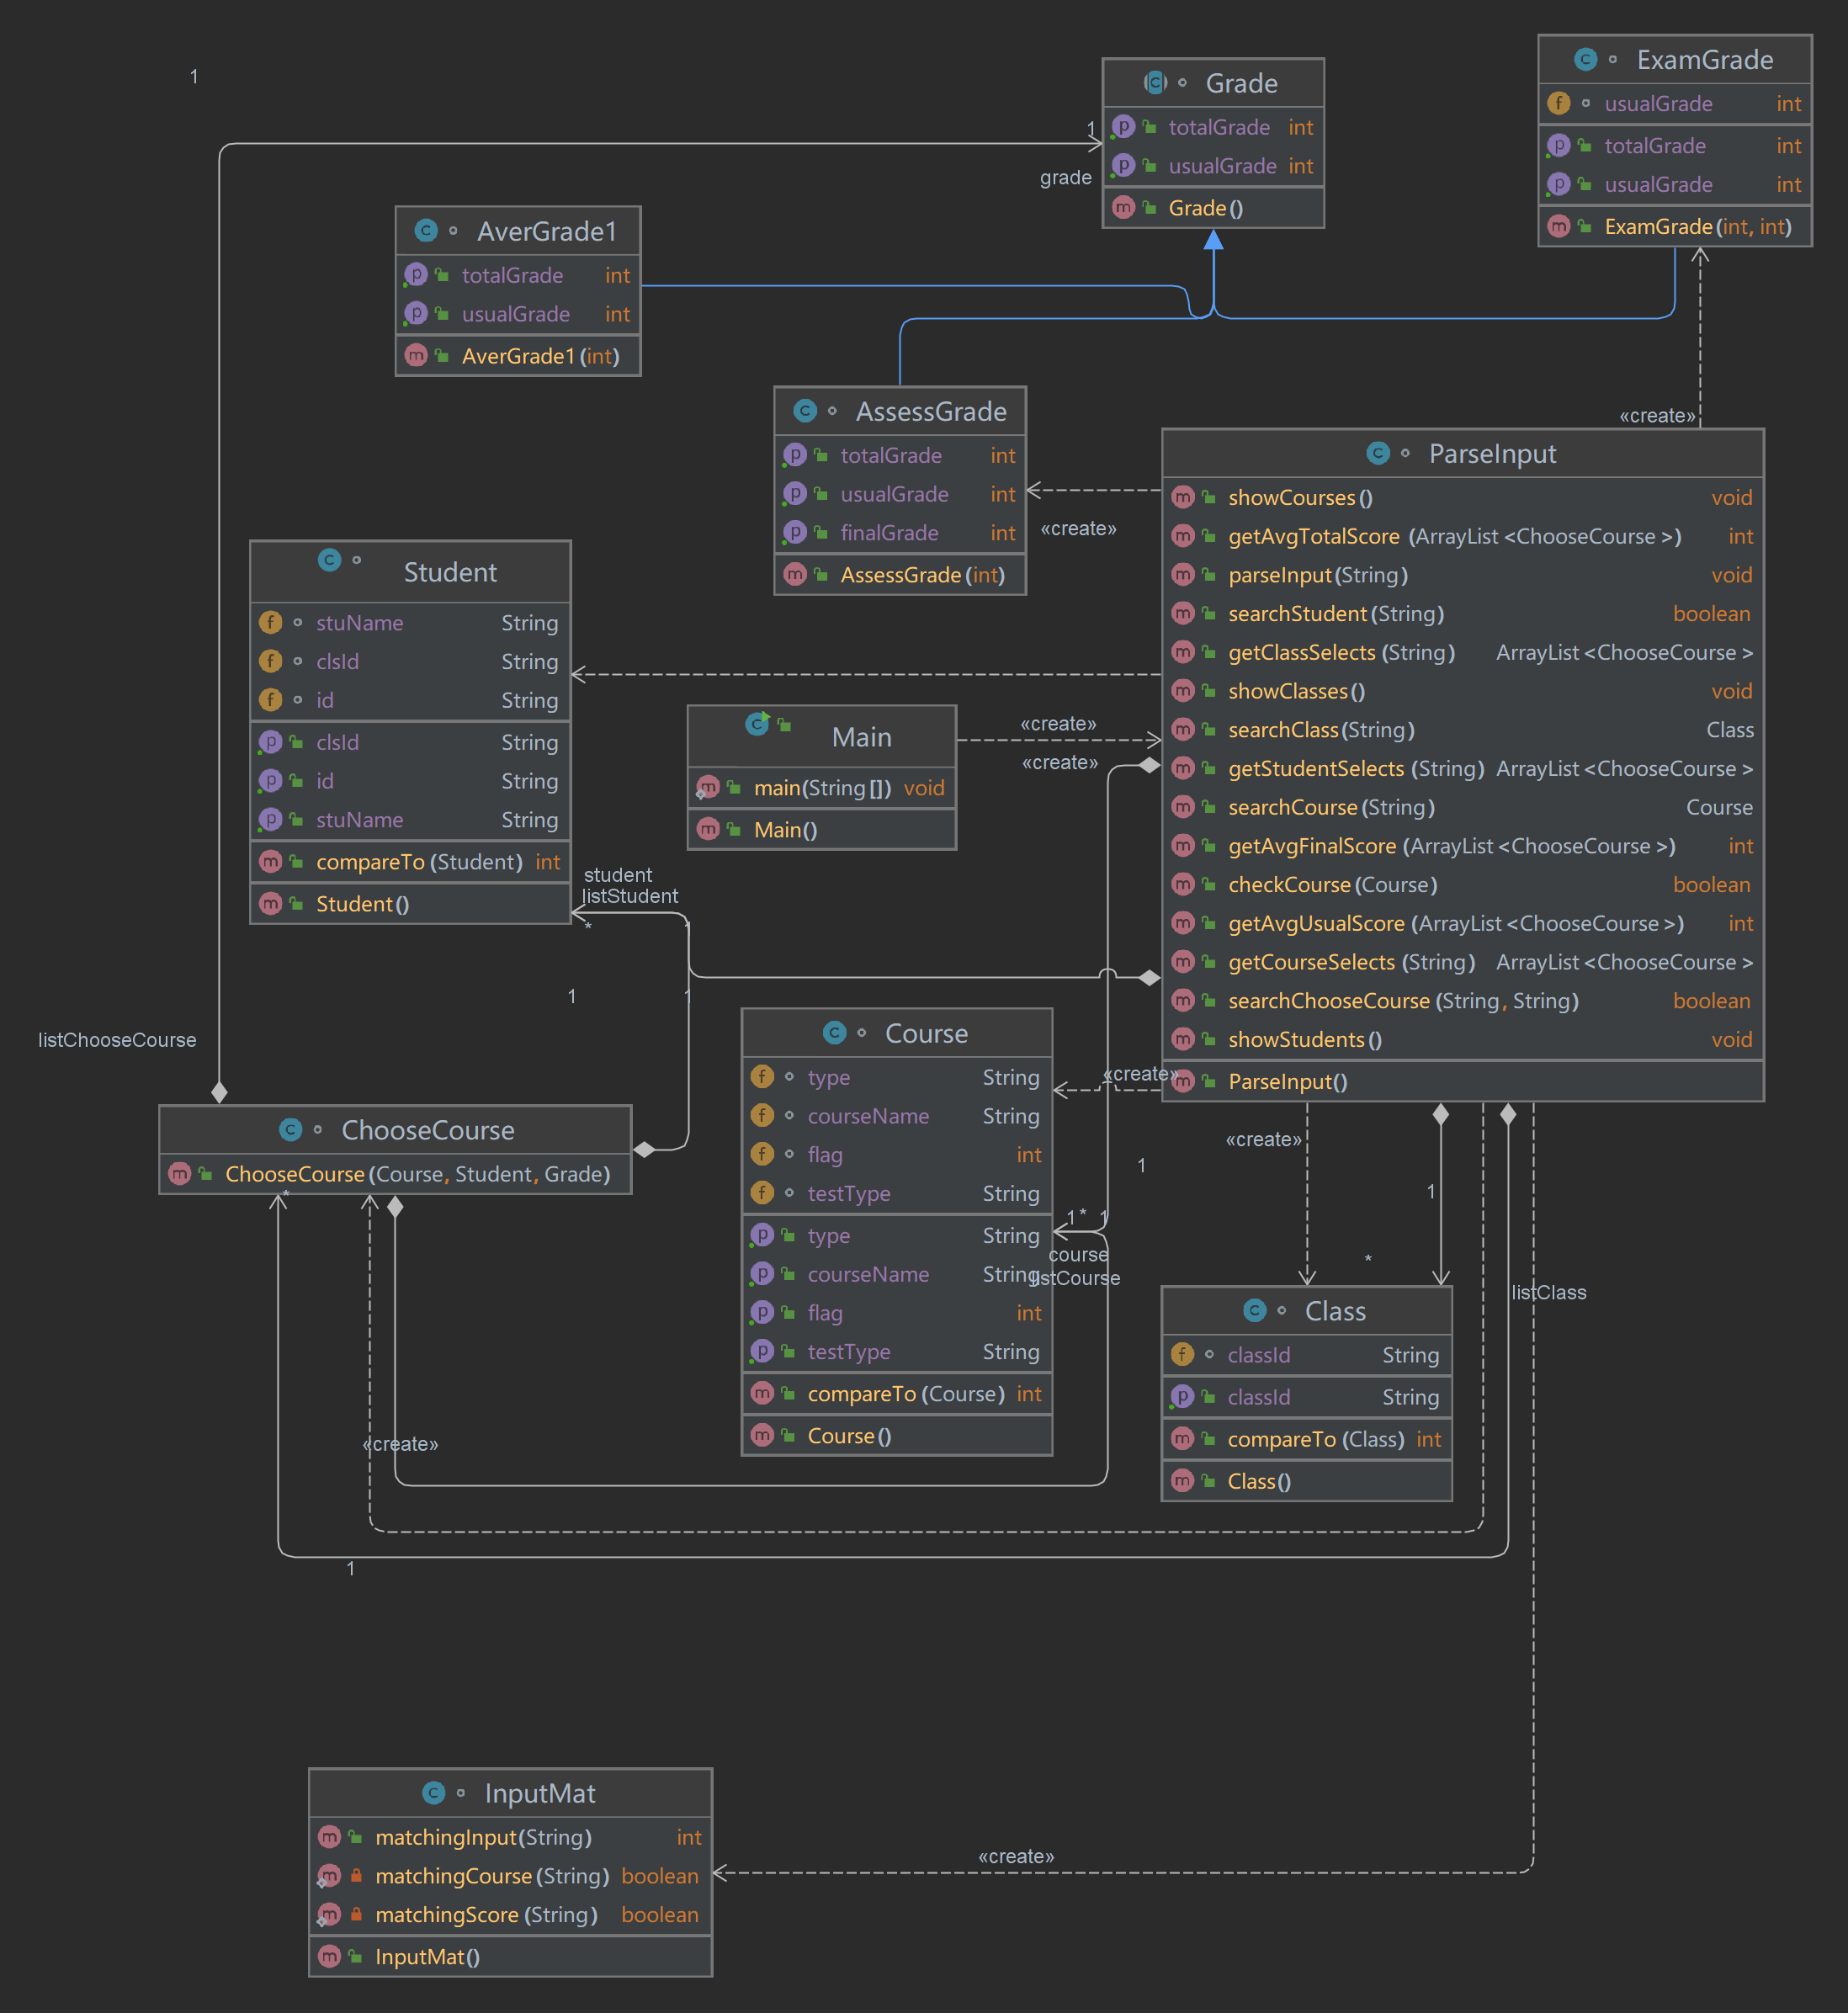The image size is (1848, 2013).
Task: Select the AverGrade1(int) constructor
Action: (x=540, y=356)
